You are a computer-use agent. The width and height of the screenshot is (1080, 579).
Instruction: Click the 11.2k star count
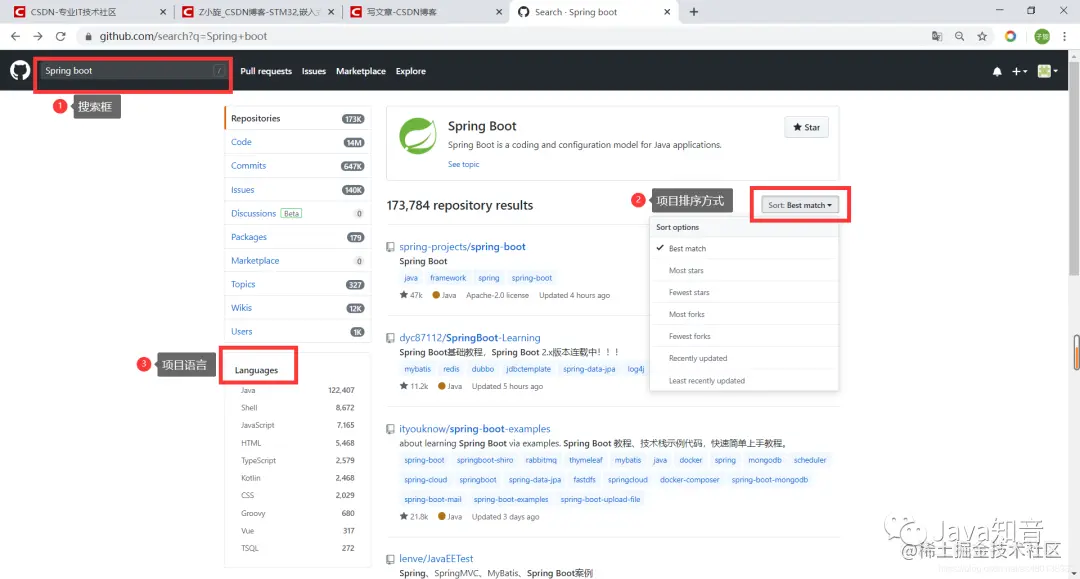[414, 386]
